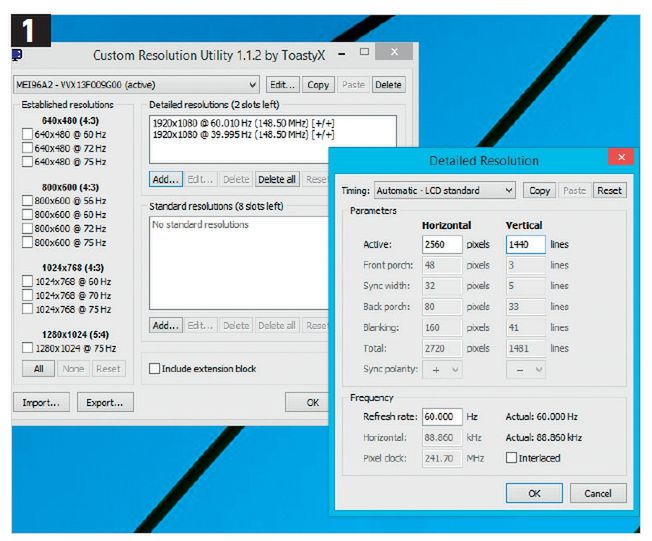Viewport: 652px width, 541px height.
Task: Click Copy next to monitor dropdown
Action: click(x=318, y=85)
